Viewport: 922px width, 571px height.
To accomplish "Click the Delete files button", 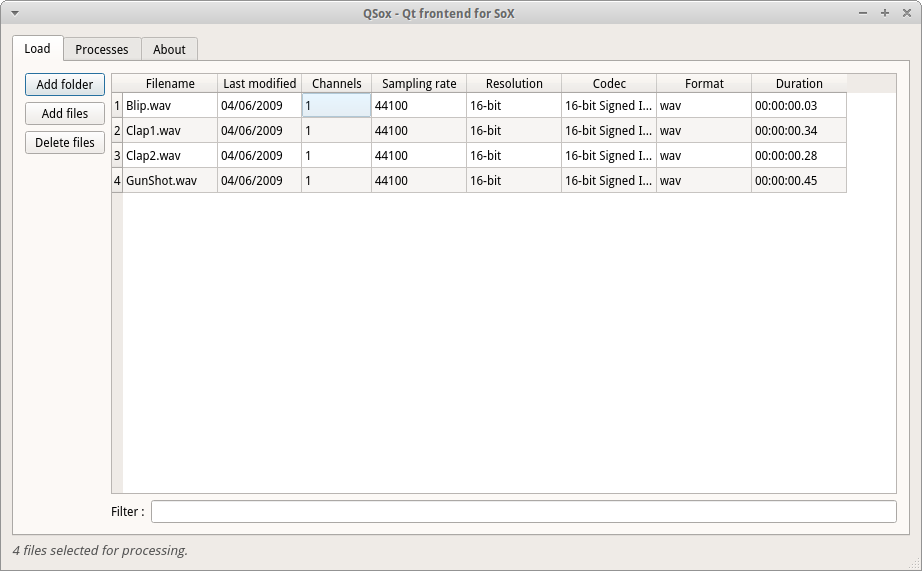I will (x=65, y=142).
